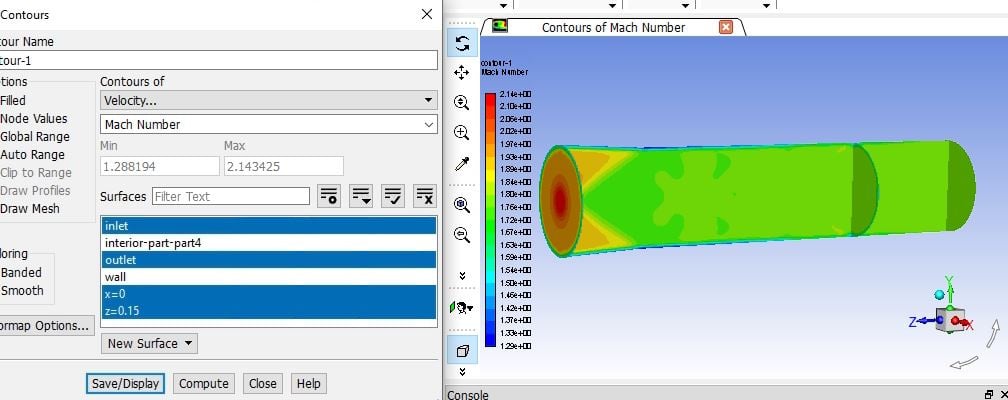Click the cyan isometric ball on the triad

[x=940, y=295]
